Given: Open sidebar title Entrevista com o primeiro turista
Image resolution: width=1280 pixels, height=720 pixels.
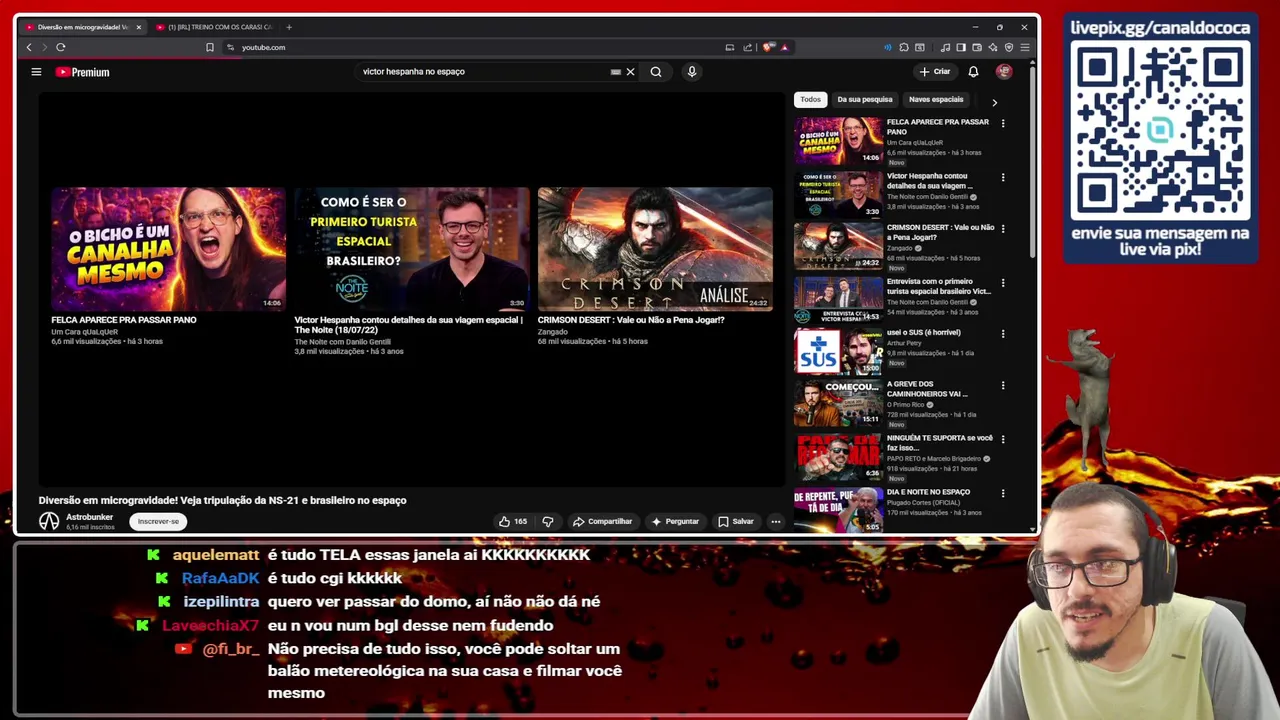Looking at the screenshot, I should click(x=939, y=287).
